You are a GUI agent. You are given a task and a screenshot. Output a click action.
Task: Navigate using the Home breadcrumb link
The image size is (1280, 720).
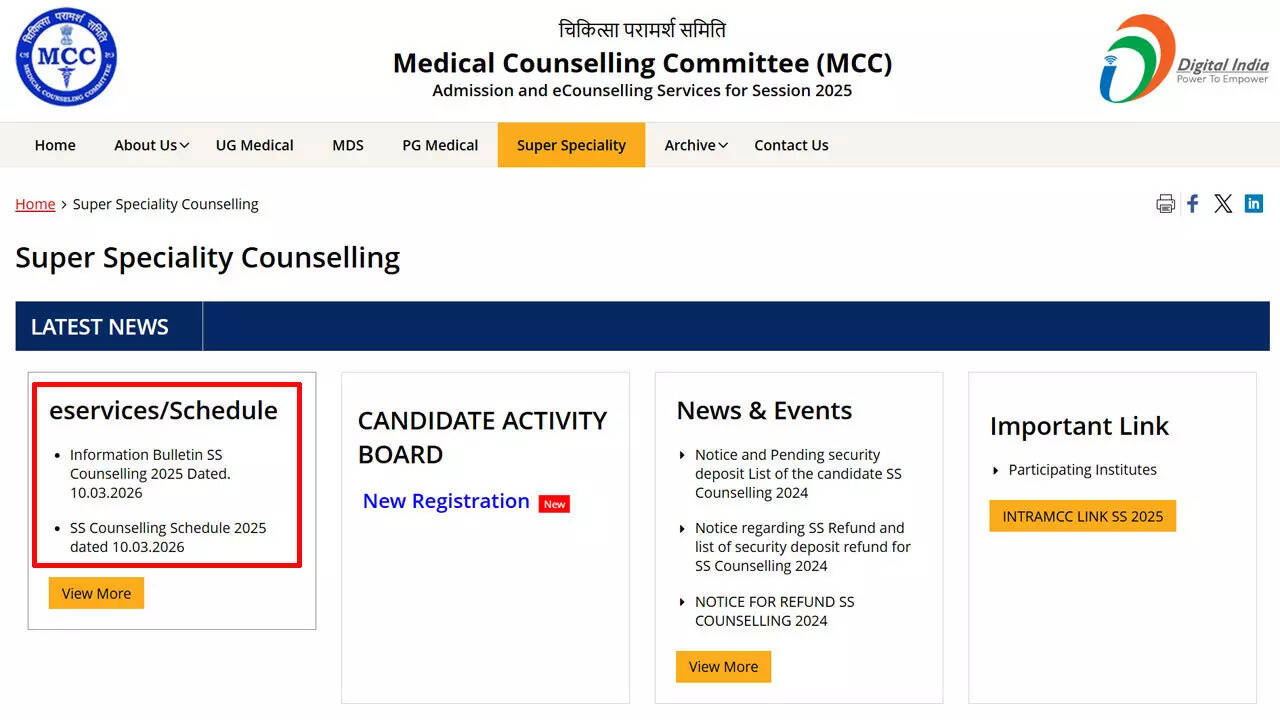pyautogui.click(x=35, y=203)
